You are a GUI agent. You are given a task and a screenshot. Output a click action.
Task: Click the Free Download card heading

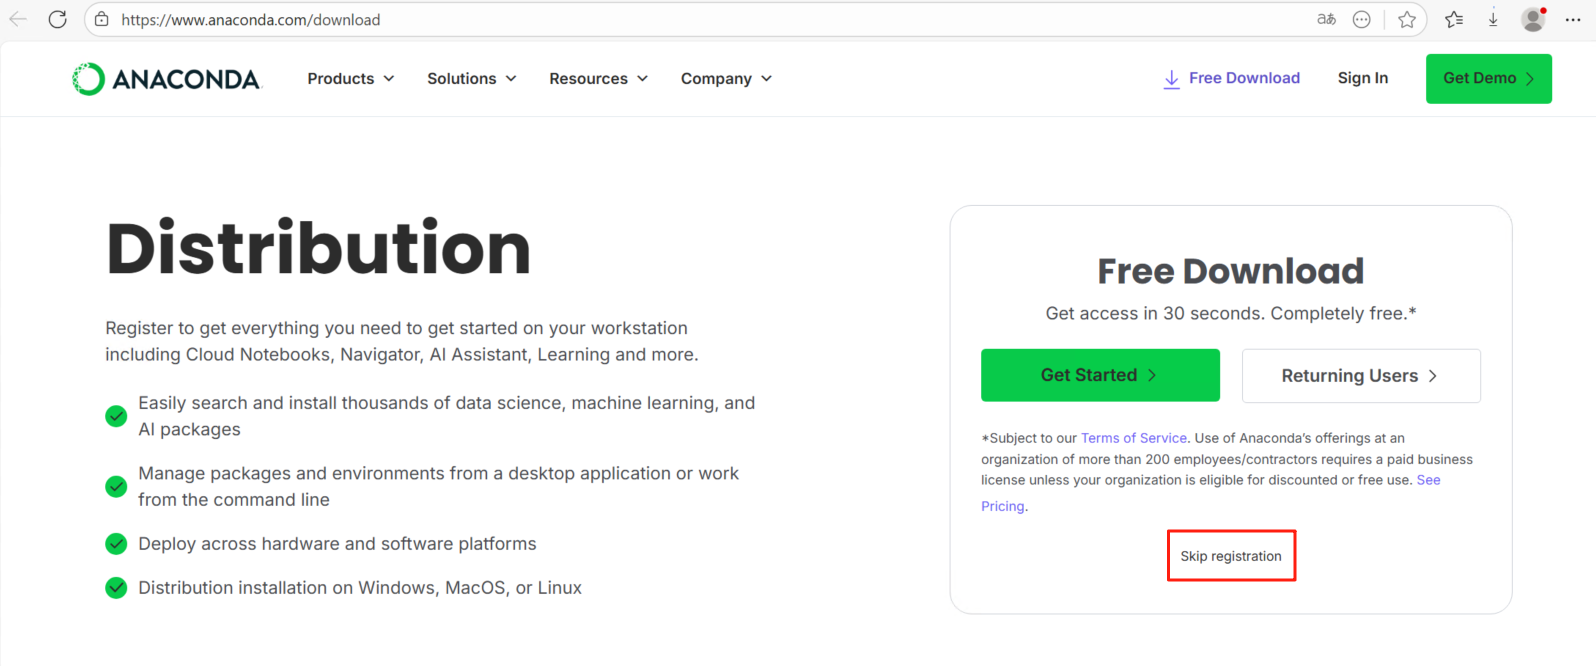pyautogui.click(x=1231, y=271)
